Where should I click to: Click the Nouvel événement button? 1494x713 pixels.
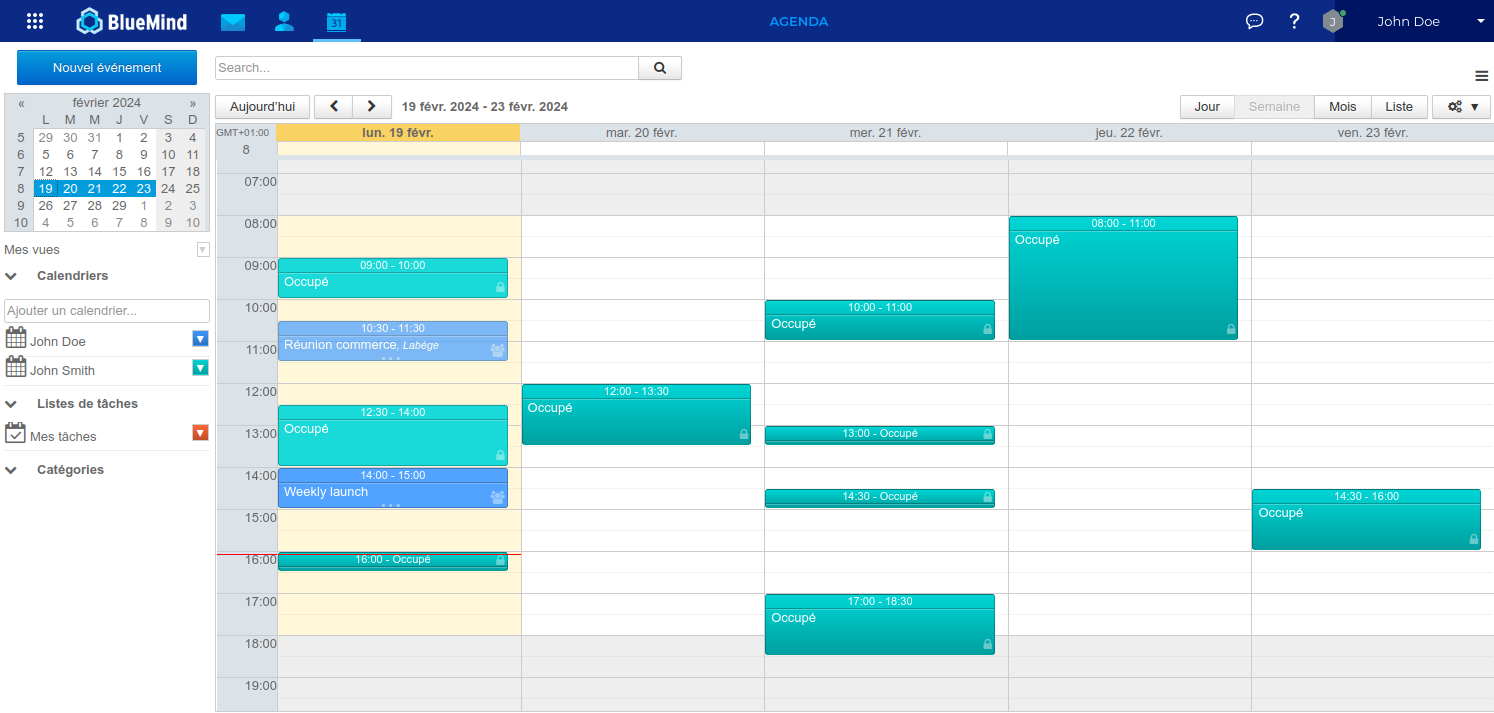(x=107, y=68)
